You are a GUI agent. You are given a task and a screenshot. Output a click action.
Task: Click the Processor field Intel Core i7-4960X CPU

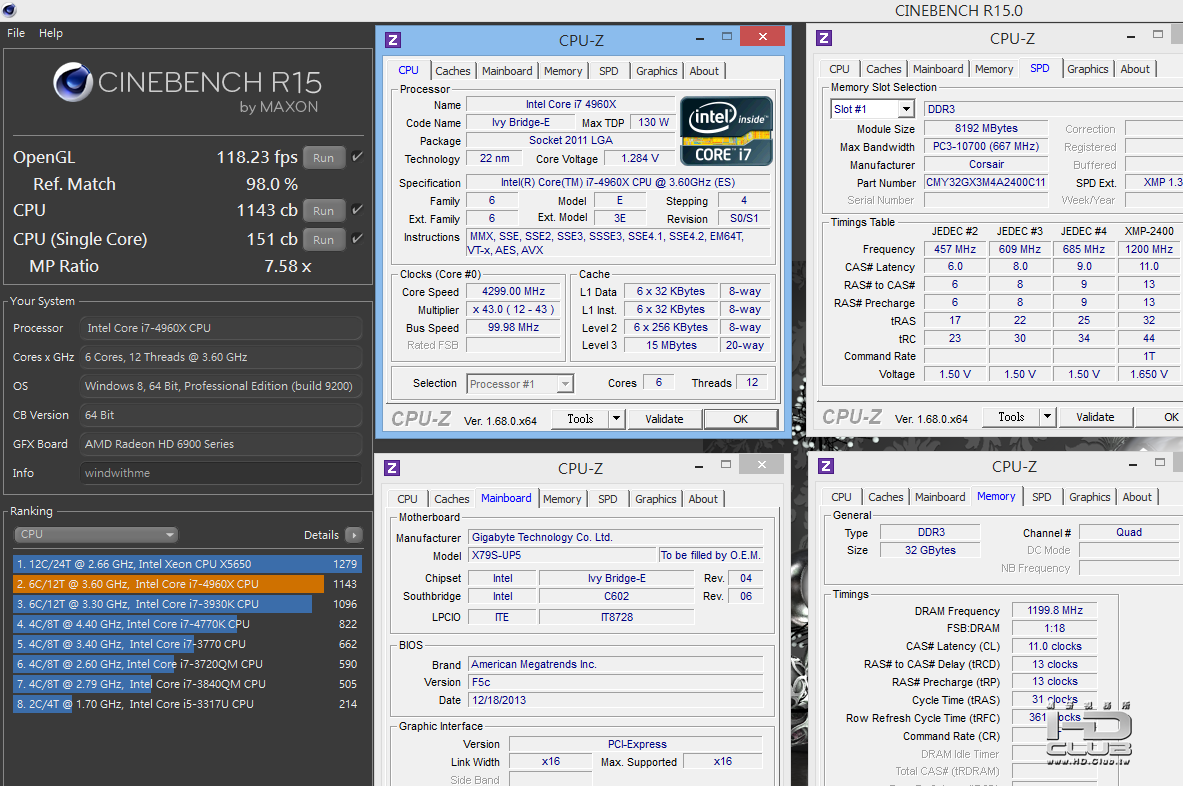point(220,328)
